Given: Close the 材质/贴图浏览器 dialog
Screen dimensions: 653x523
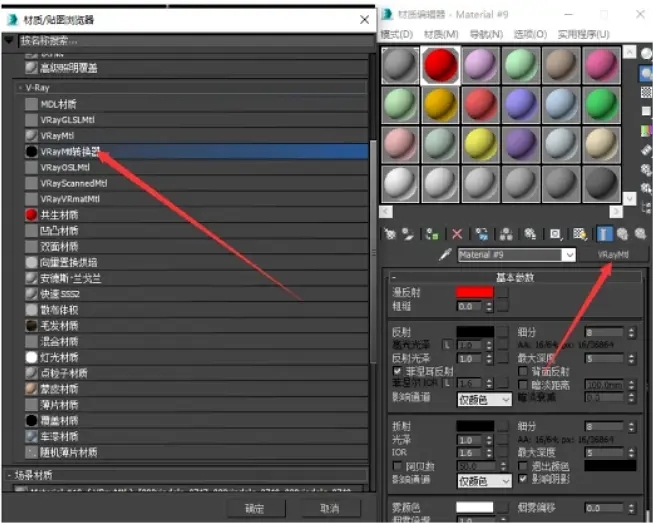Looking at the screenshot, I should 364,20.
